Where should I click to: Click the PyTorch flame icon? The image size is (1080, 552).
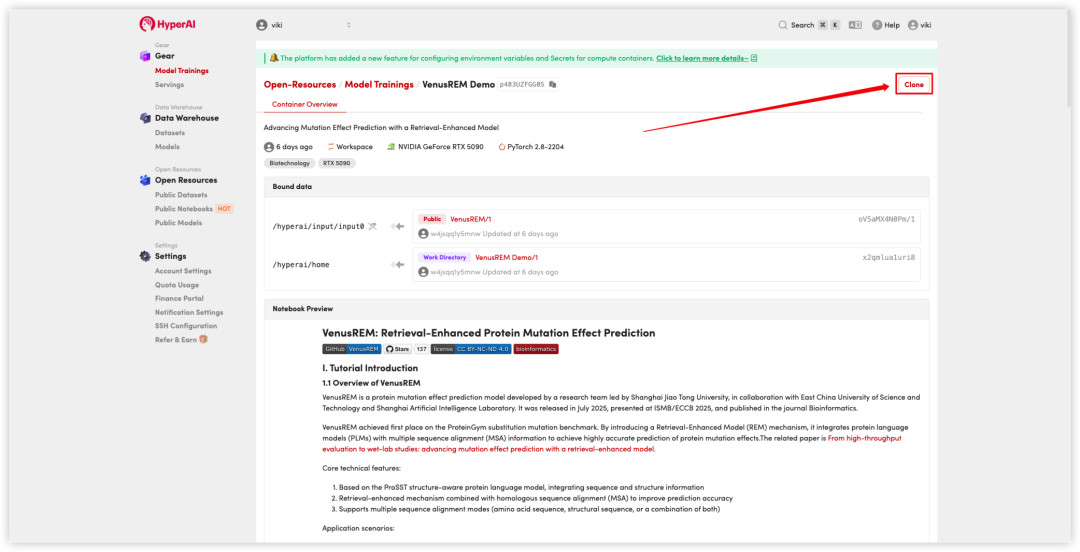pyautogui.click(x=501, y=147)
